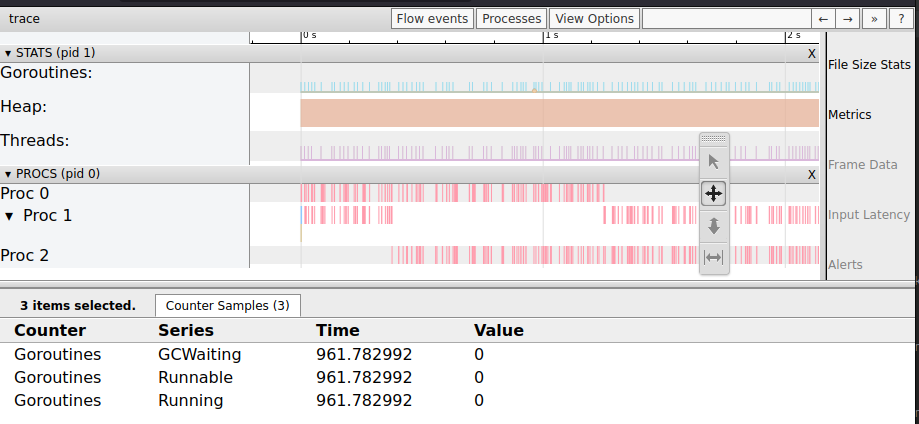Viewport: 919px width, 424px height.
Task: Open the Flow events dropdown
Action: (433, 19)
